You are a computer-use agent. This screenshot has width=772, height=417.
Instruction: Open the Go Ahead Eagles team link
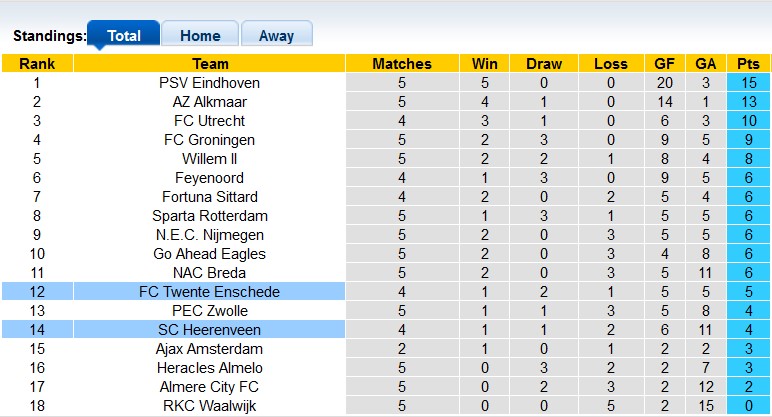[209, 254]
